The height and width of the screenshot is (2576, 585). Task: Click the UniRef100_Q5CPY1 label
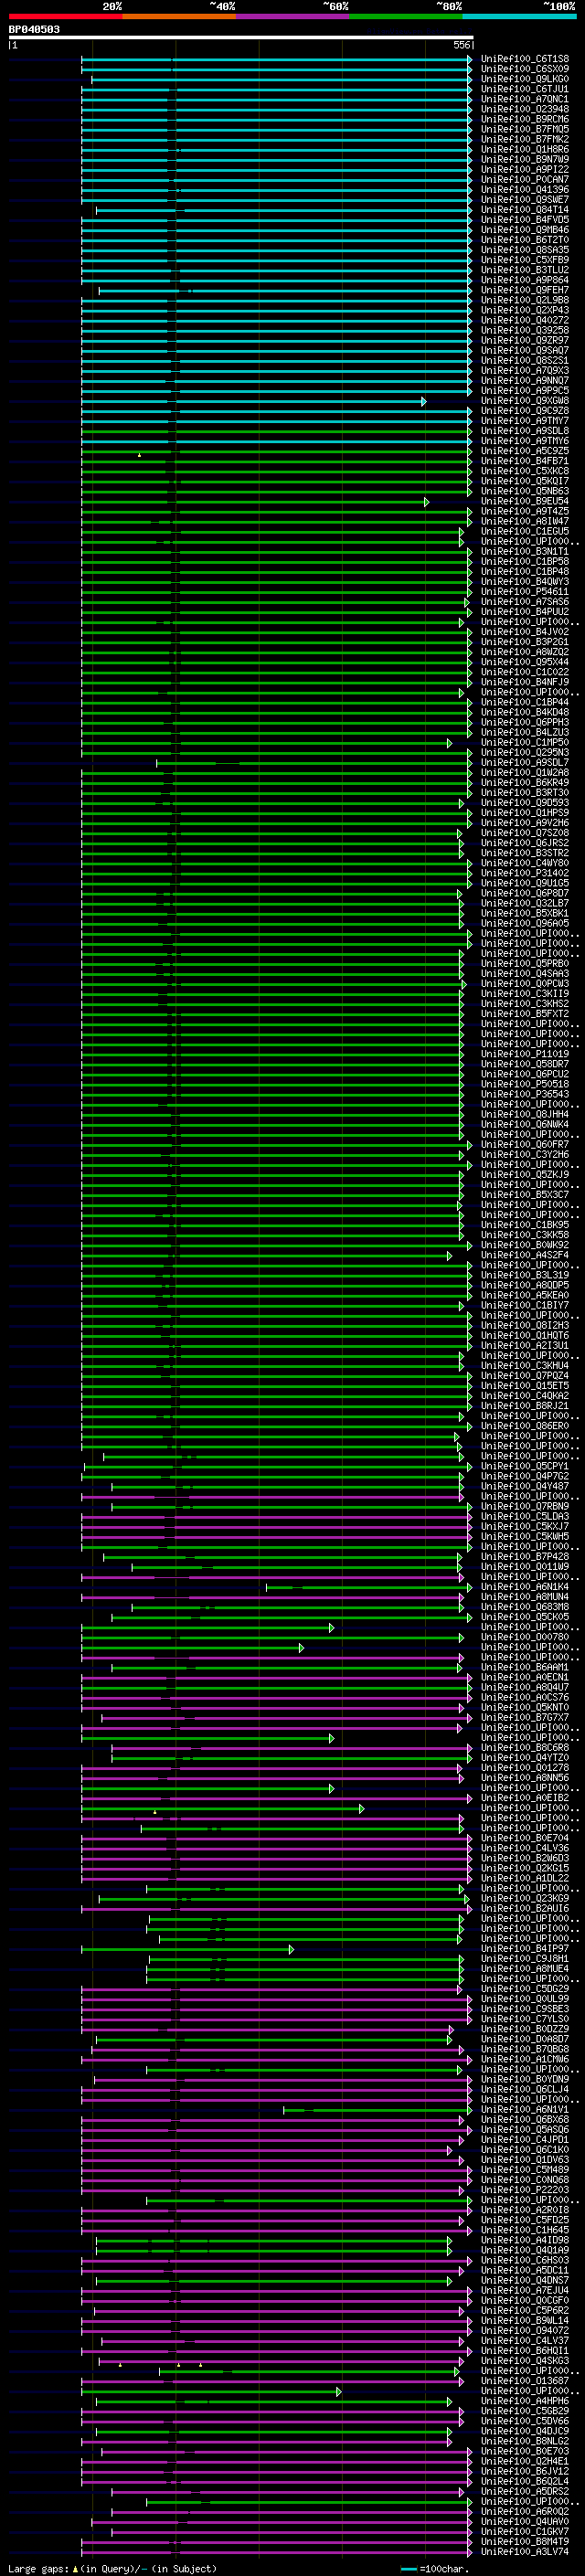[x=525, y=1466]
